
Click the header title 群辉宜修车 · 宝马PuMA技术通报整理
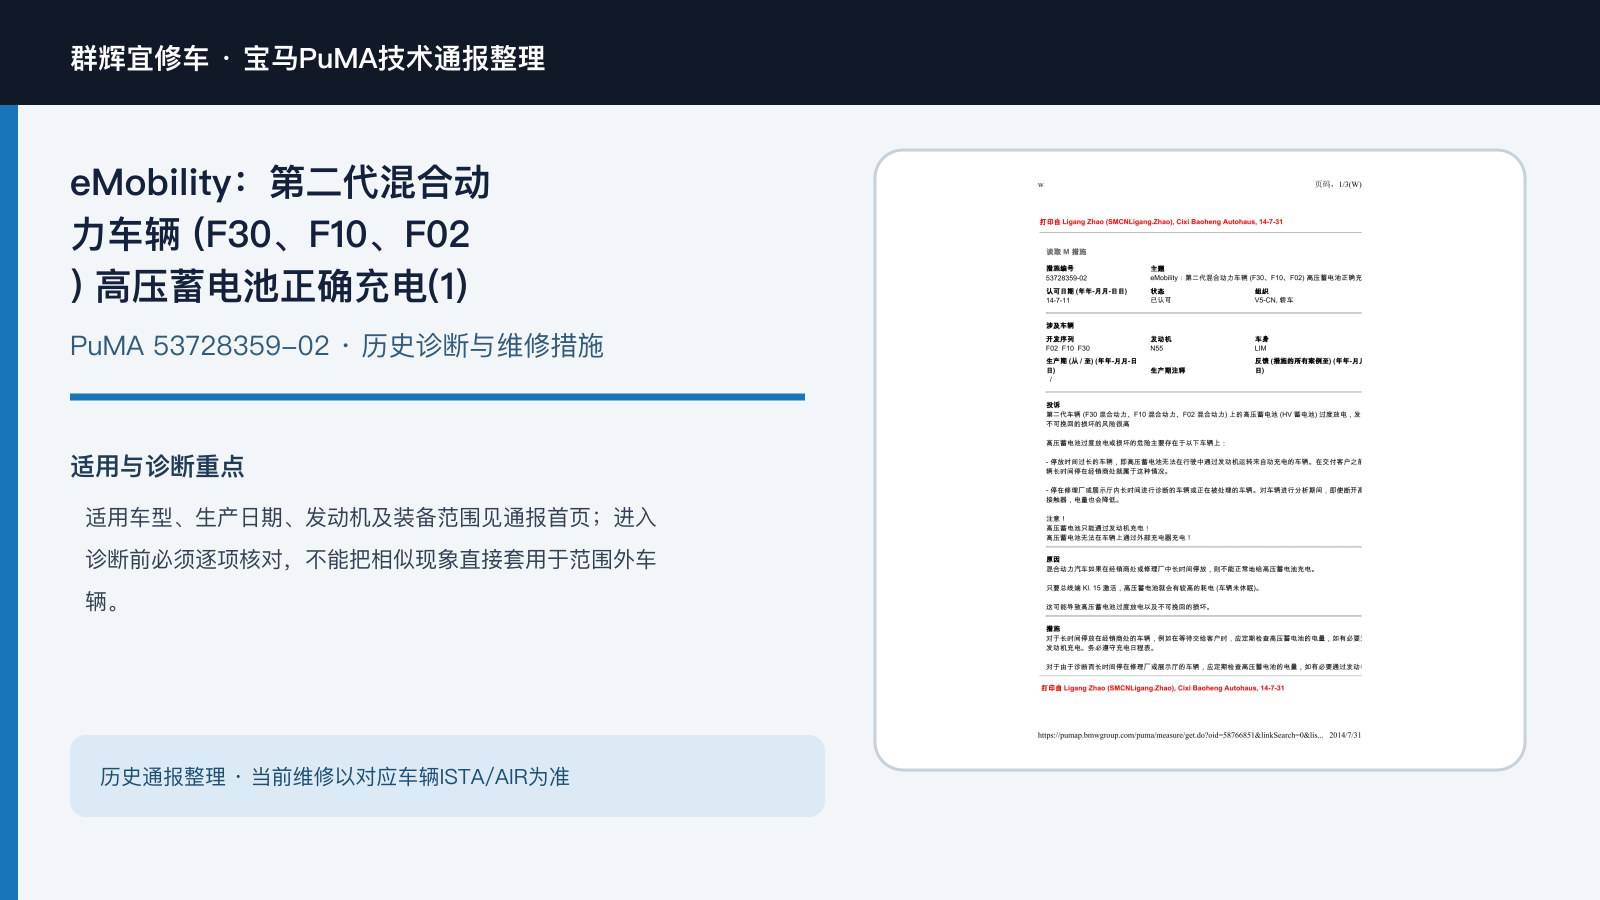tap(308, 58)
